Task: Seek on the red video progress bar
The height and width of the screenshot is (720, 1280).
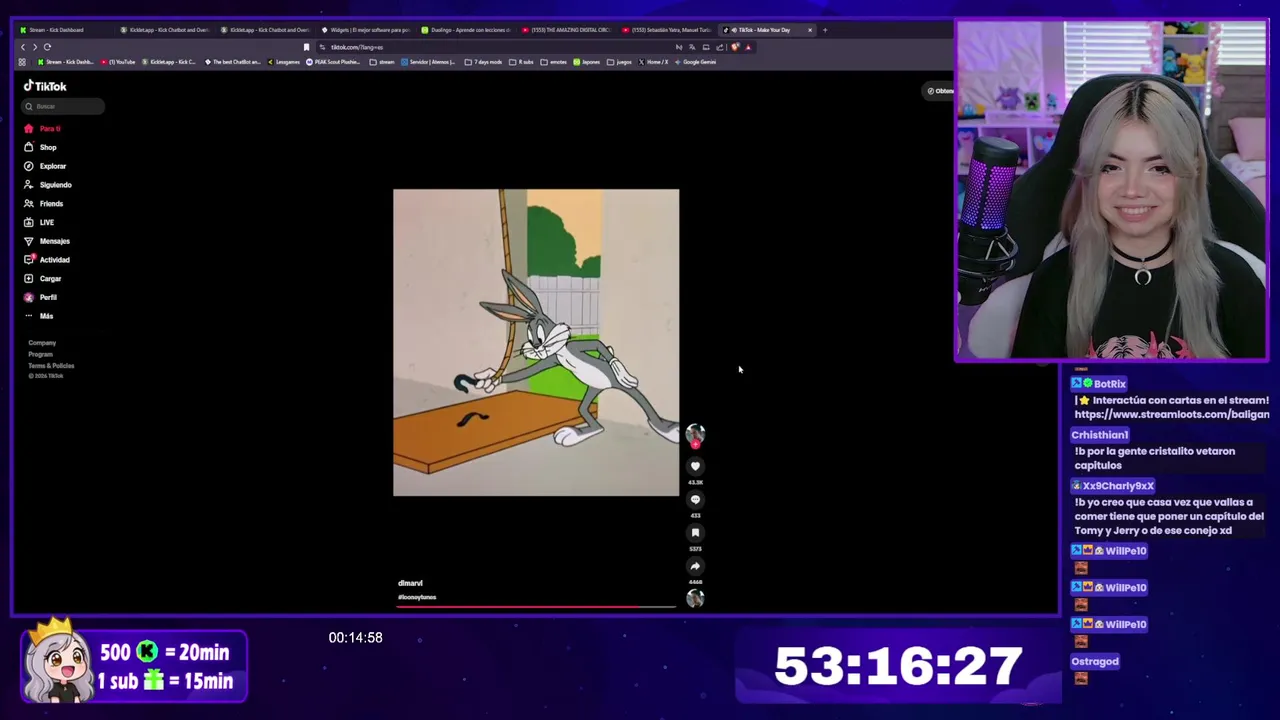Action: pyautogui.click(x=536, y=606)
